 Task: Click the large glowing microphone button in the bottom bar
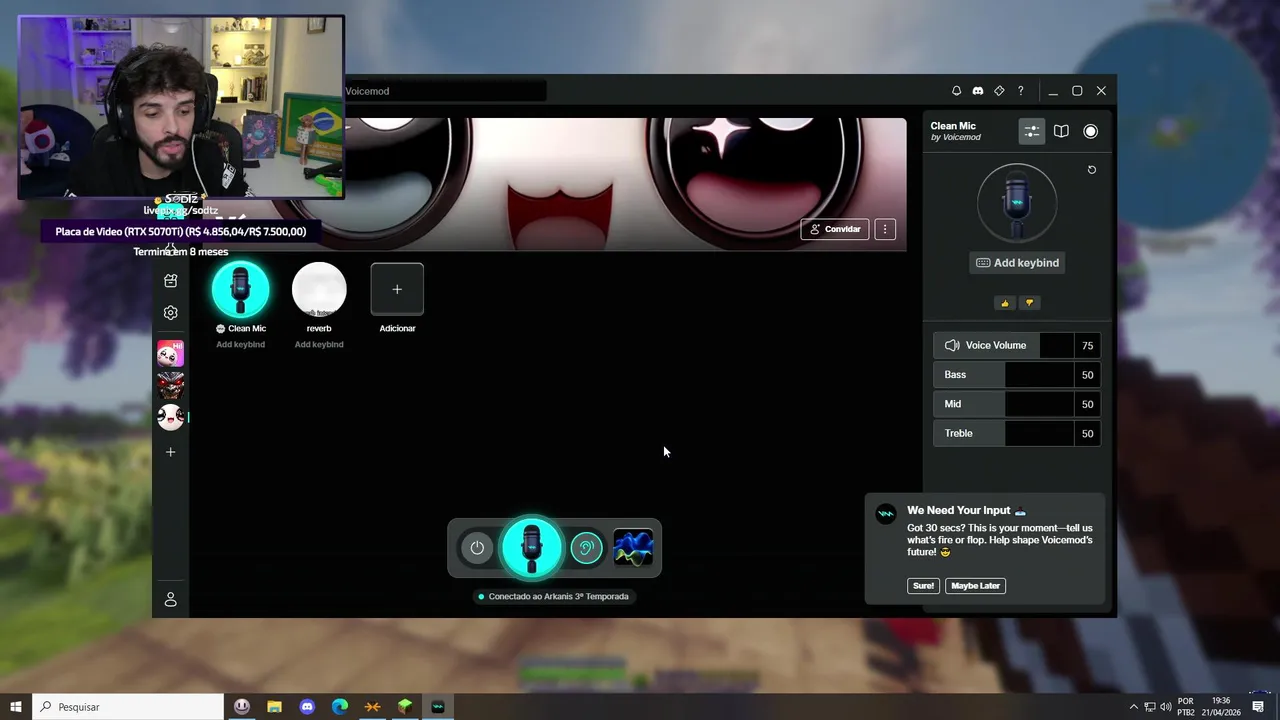pyautogui.click(x=532, y=547)
